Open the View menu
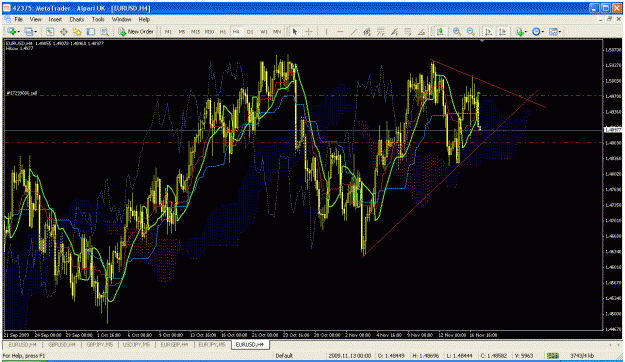Image resolution: width=625 pixels, height=362 pixels. click(35, 19)
